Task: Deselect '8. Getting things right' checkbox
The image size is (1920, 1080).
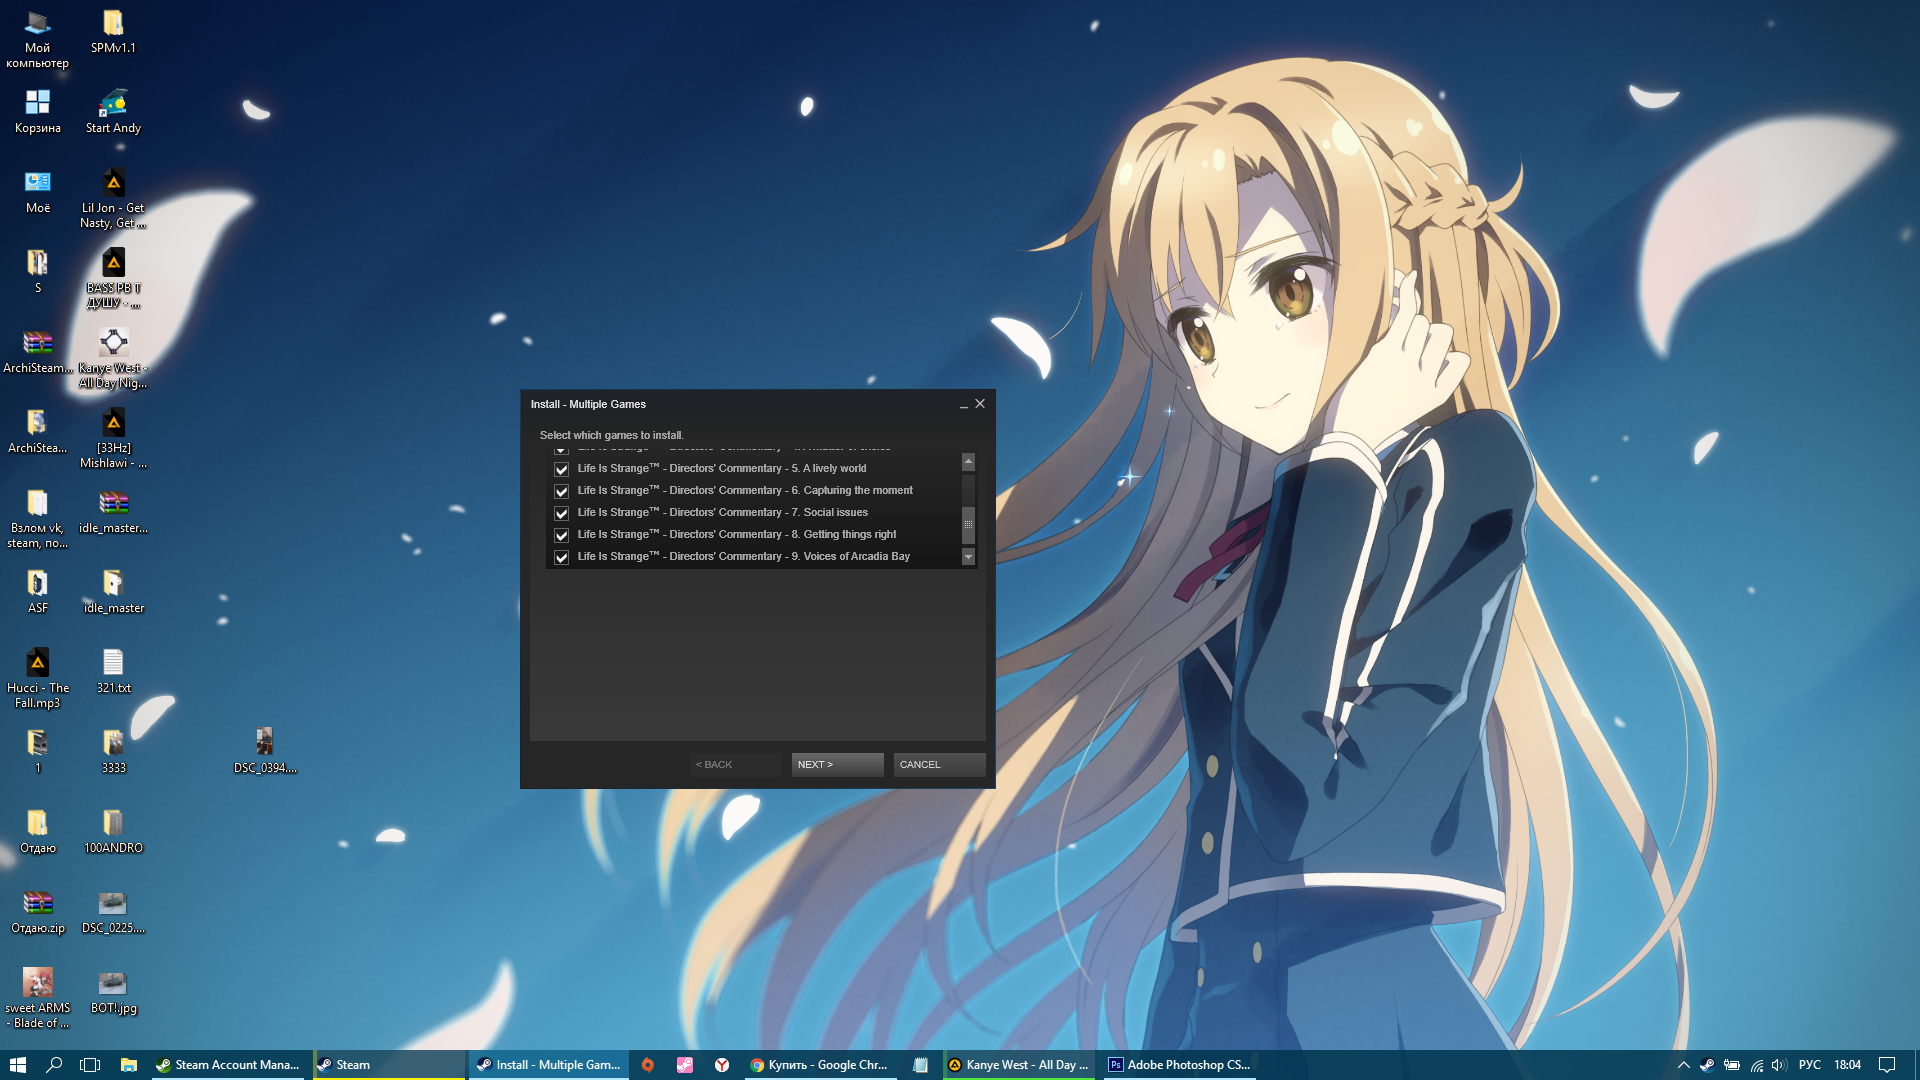Action: pyautogui.click(x=561, y=535)
